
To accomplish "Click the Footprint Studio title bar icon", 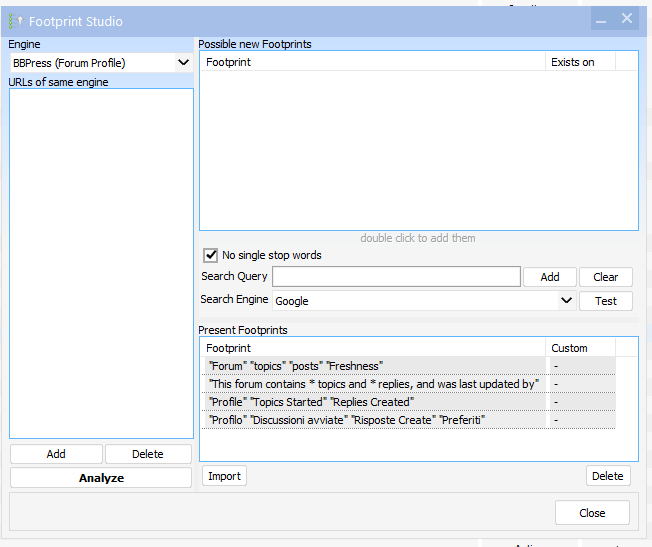I will pyautogui.click(x=16, y=21).
